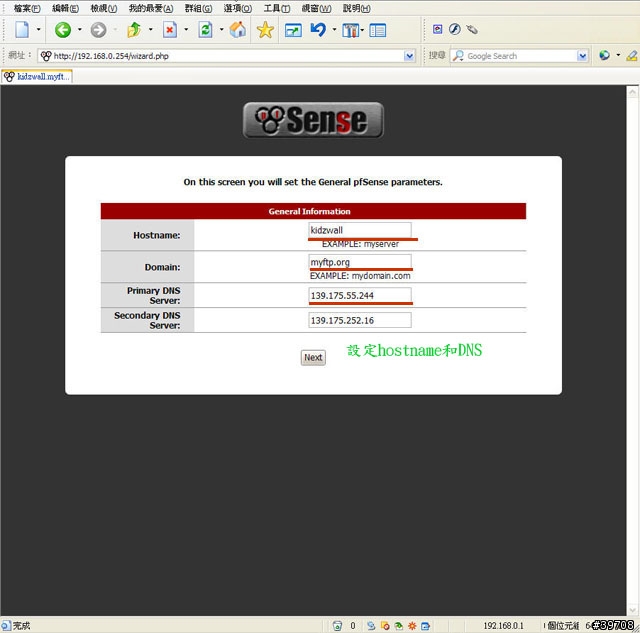
Task: Click the new page toolbar icon
Action: tap(22, 29)
